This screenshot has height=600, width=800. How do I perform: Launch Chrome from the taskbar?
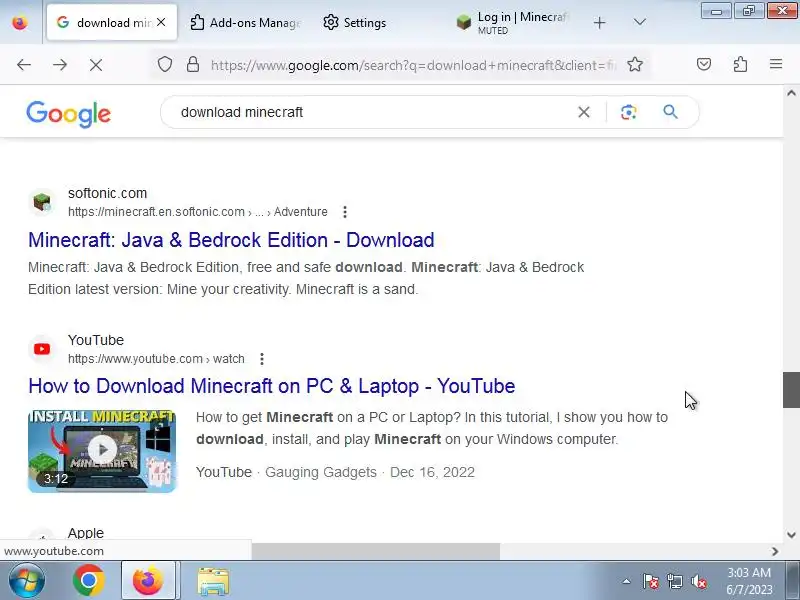click(x=88, y=581)
